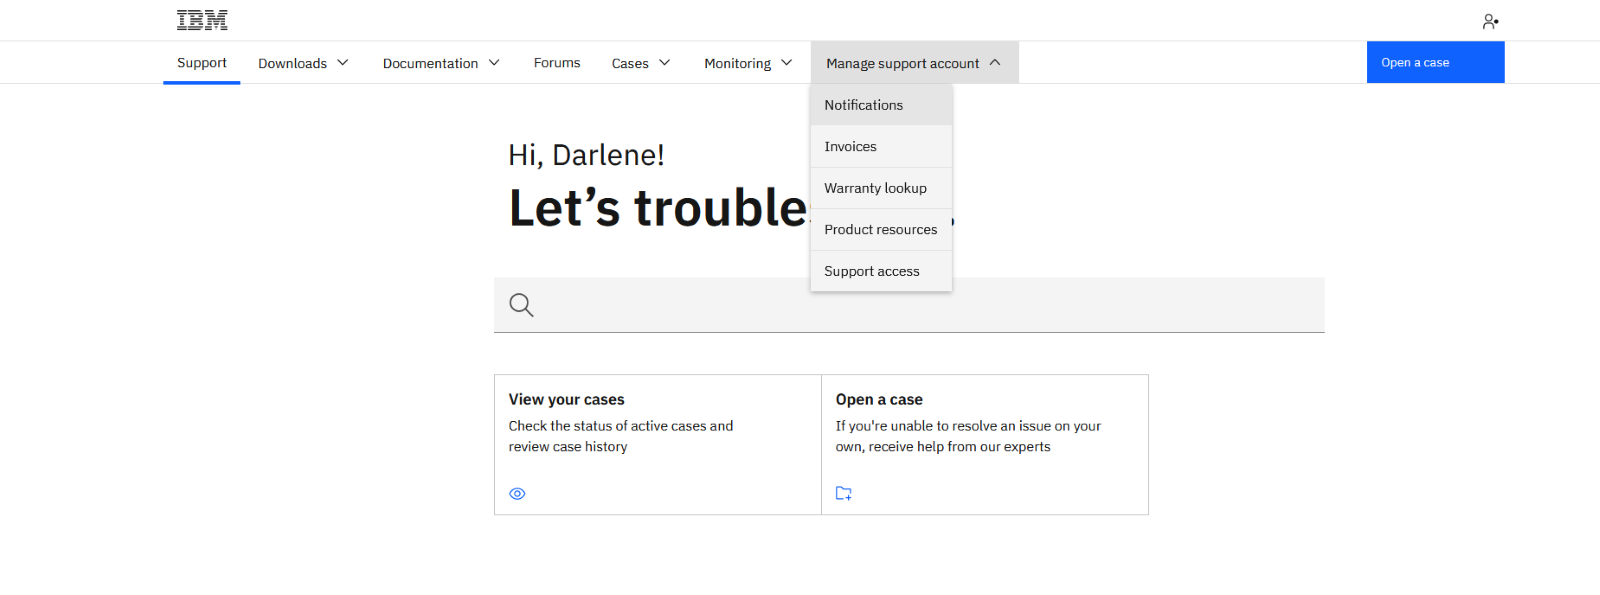Focus the main search input field
This screenshot has width=1600, height=595.
[x=909, y=305]
